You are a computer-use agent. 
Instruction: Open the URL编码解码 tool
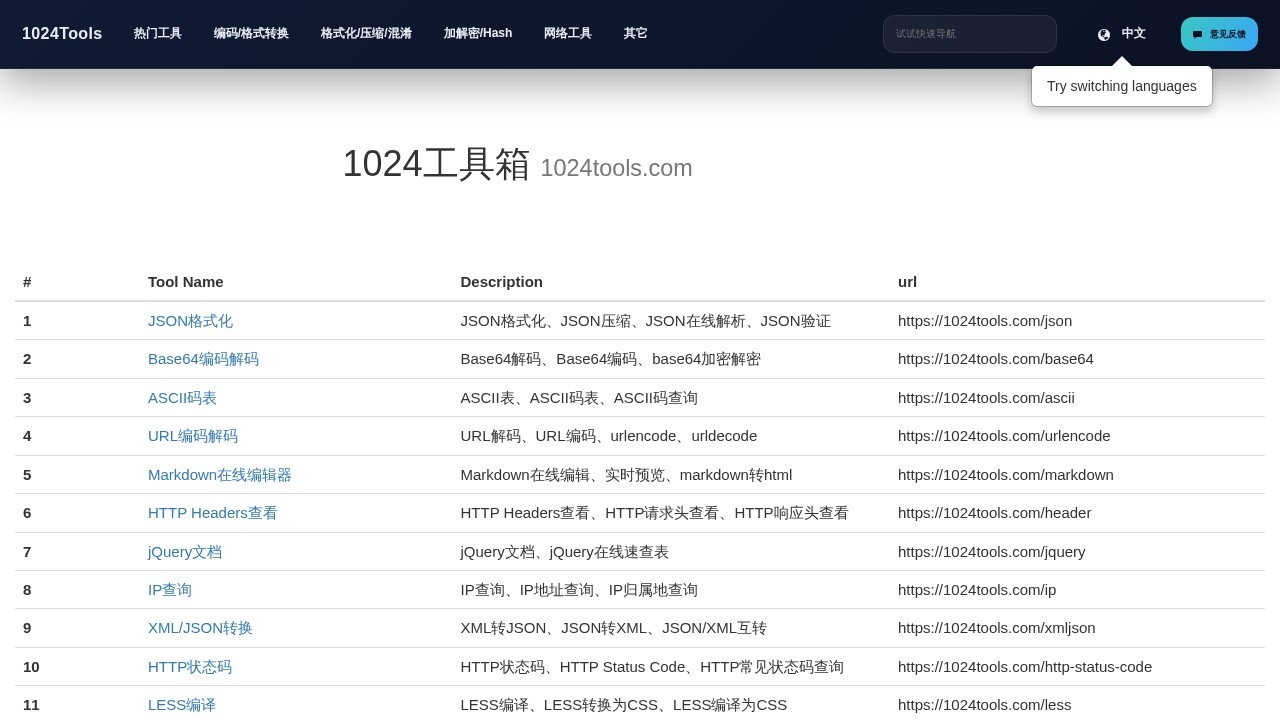click(x=193, y=436)
